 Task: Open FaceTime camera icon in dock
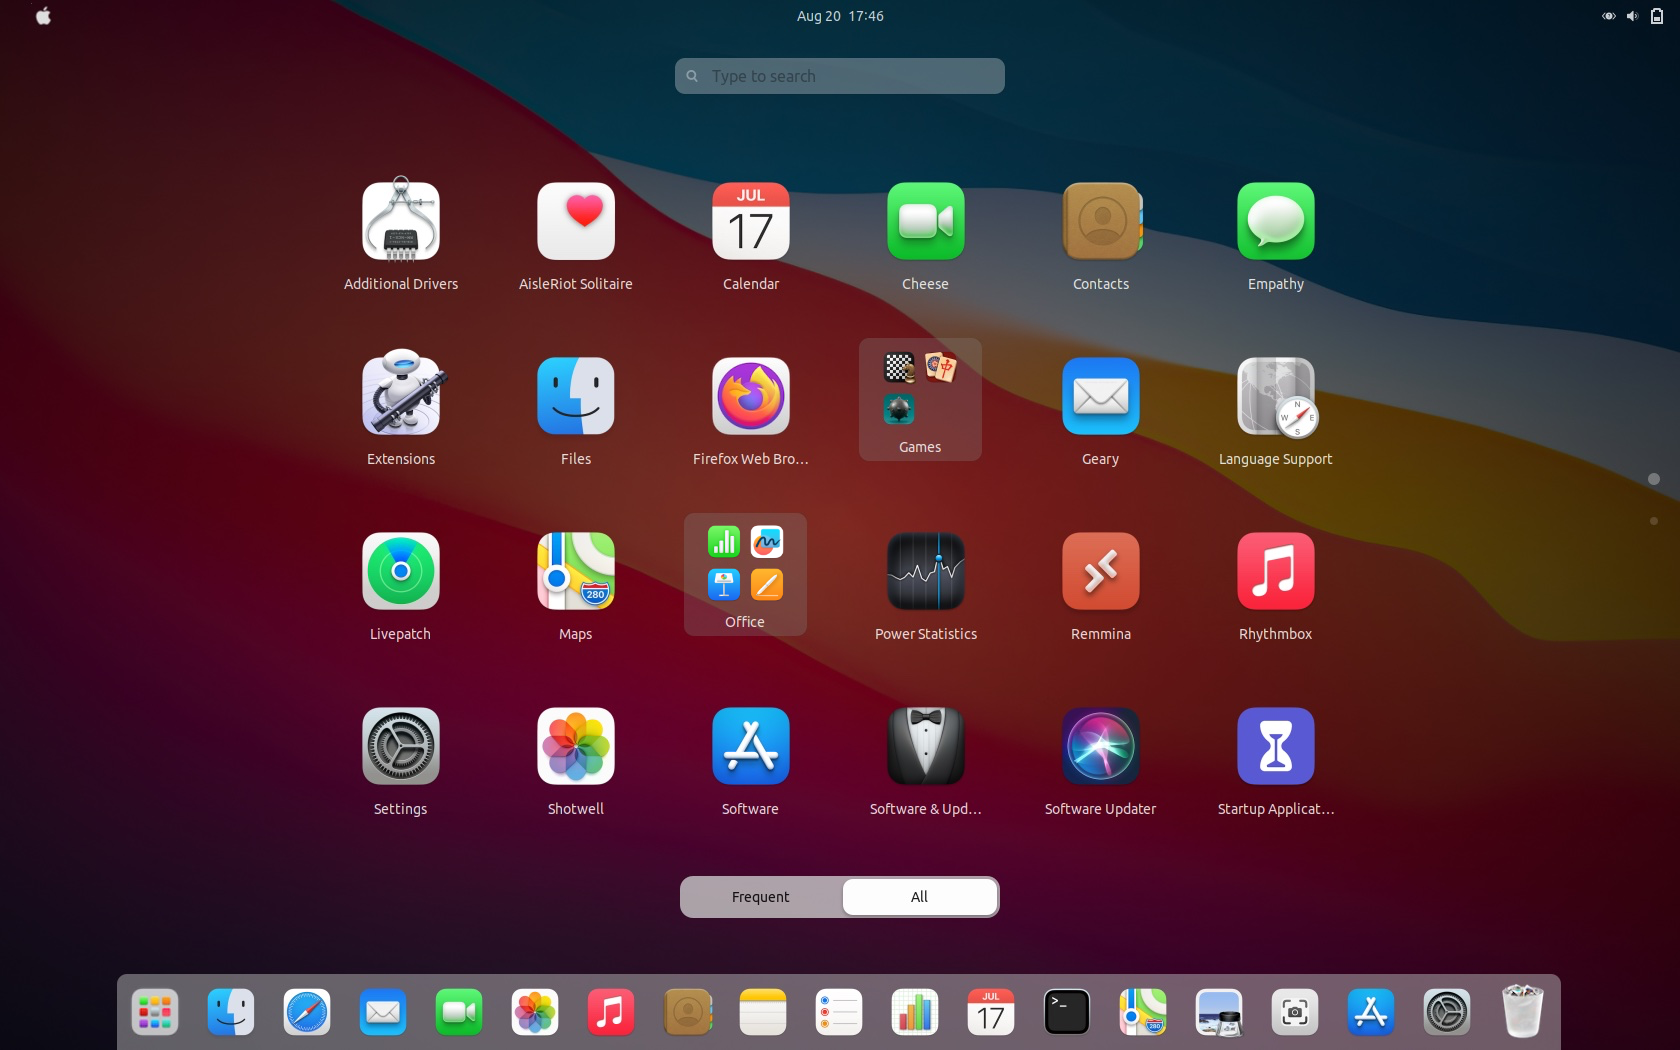point(459,1013)
